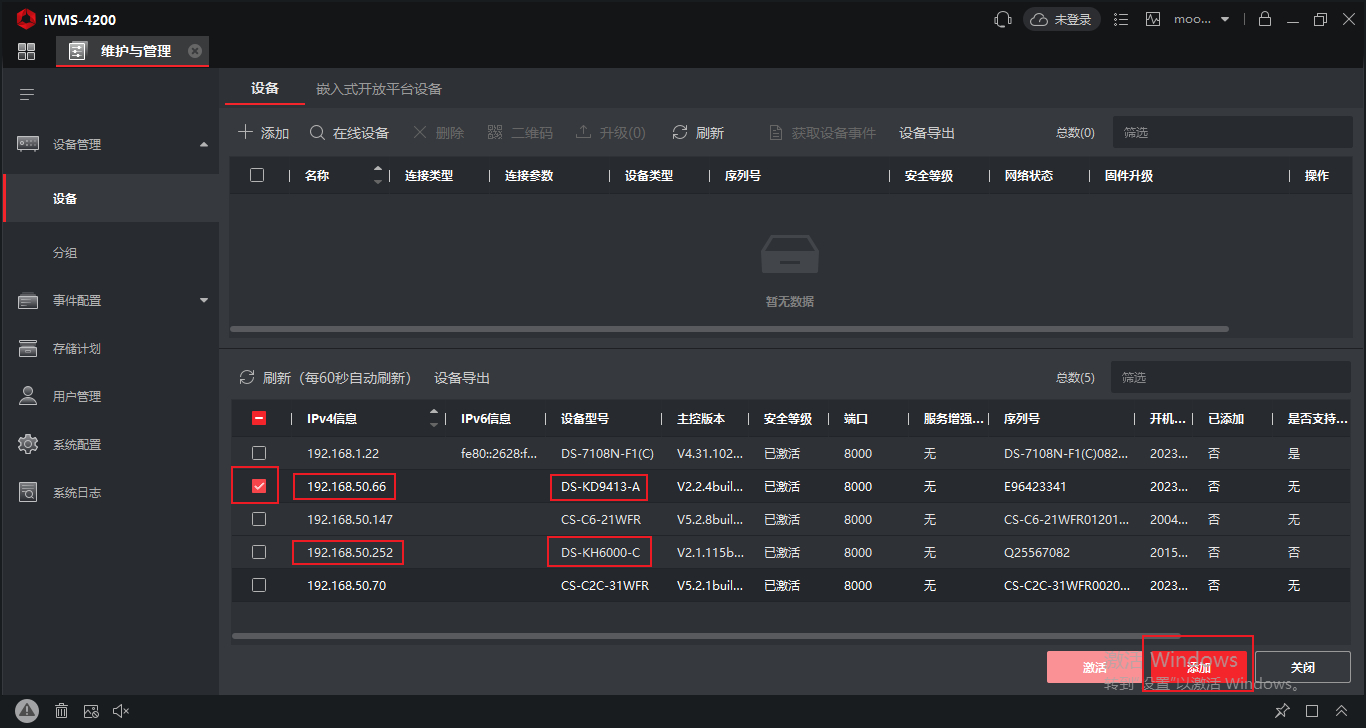Sort upper table by 名称 arrows

[x=378, y=175]
